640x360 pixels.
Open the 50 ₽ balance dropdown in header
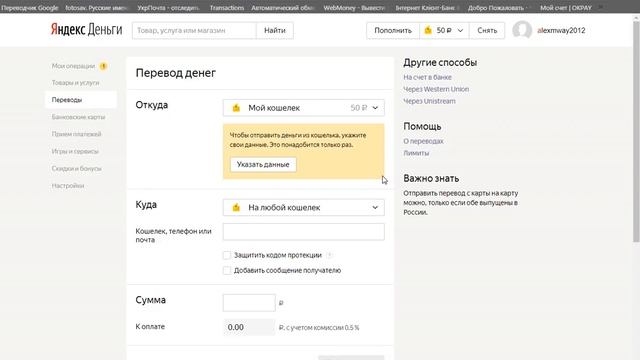[x=444, y=30]
